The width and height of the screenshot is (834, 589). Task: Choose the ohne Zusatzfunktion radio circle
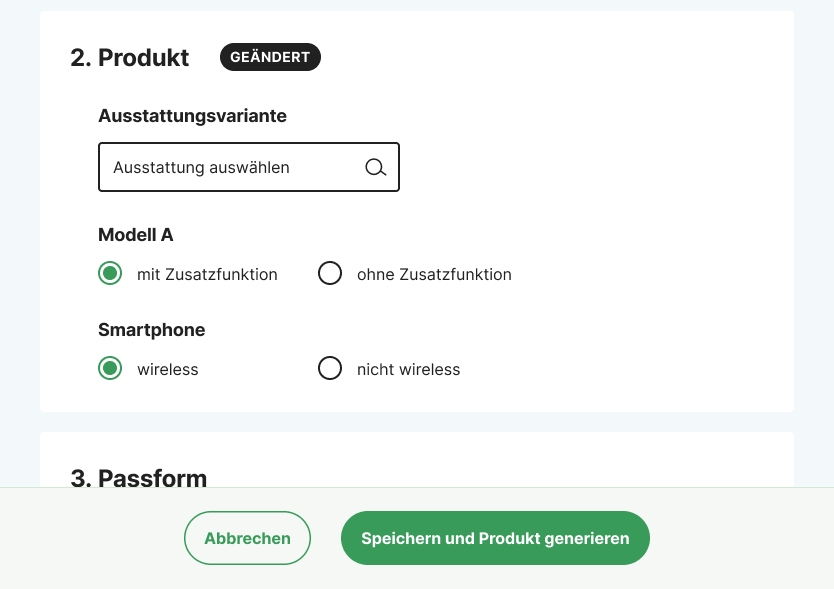[x=330, y=273]
